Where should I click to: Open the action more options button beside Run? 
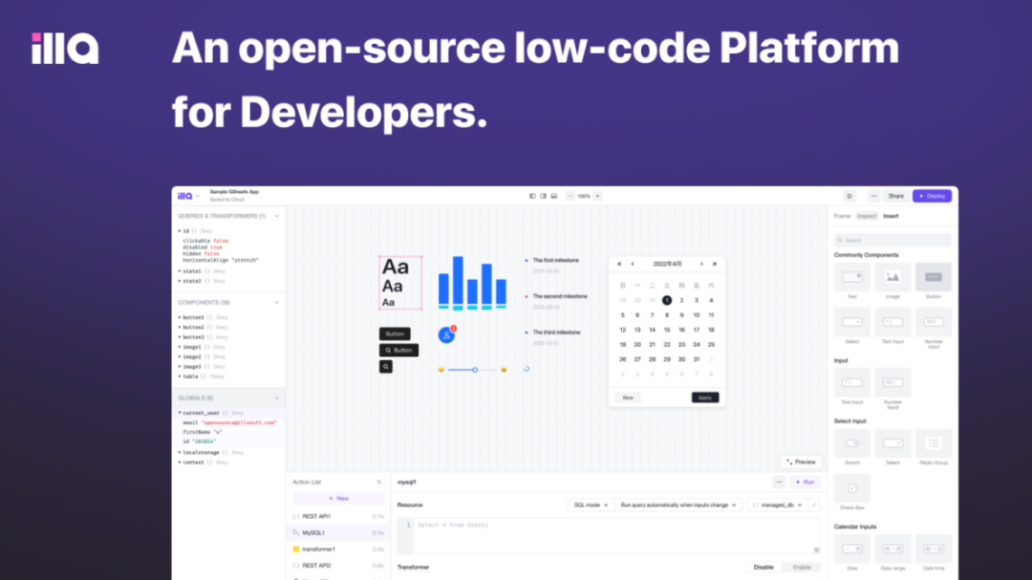click(x=779, y=482)
